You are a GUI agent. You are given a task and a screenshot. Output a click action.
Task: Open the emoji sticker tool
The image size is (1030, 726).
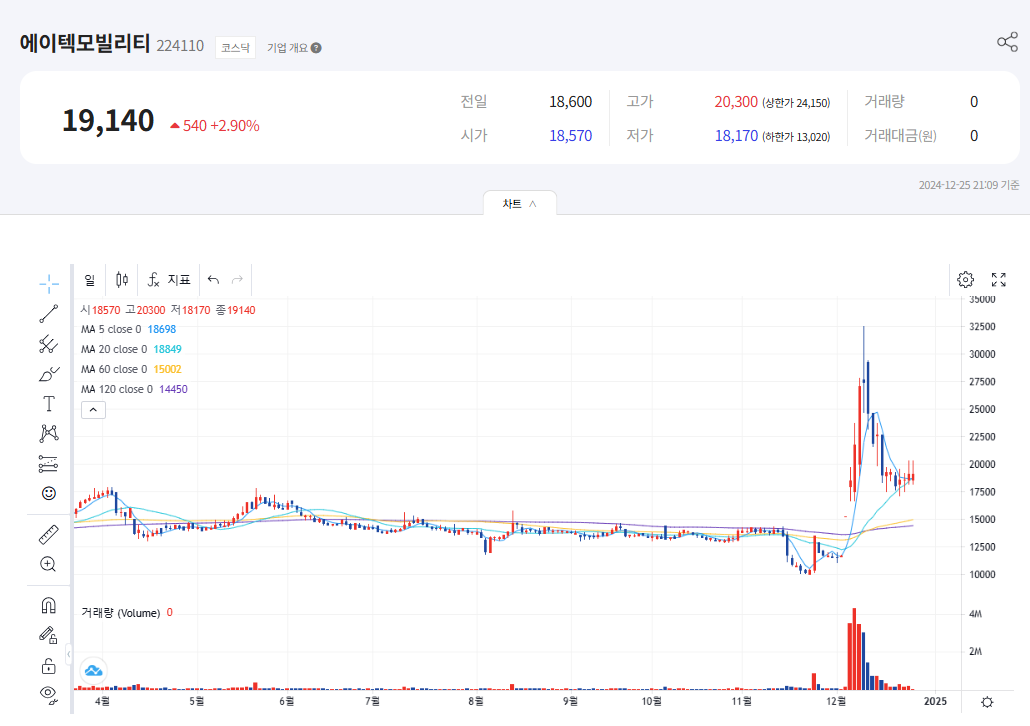49,493
